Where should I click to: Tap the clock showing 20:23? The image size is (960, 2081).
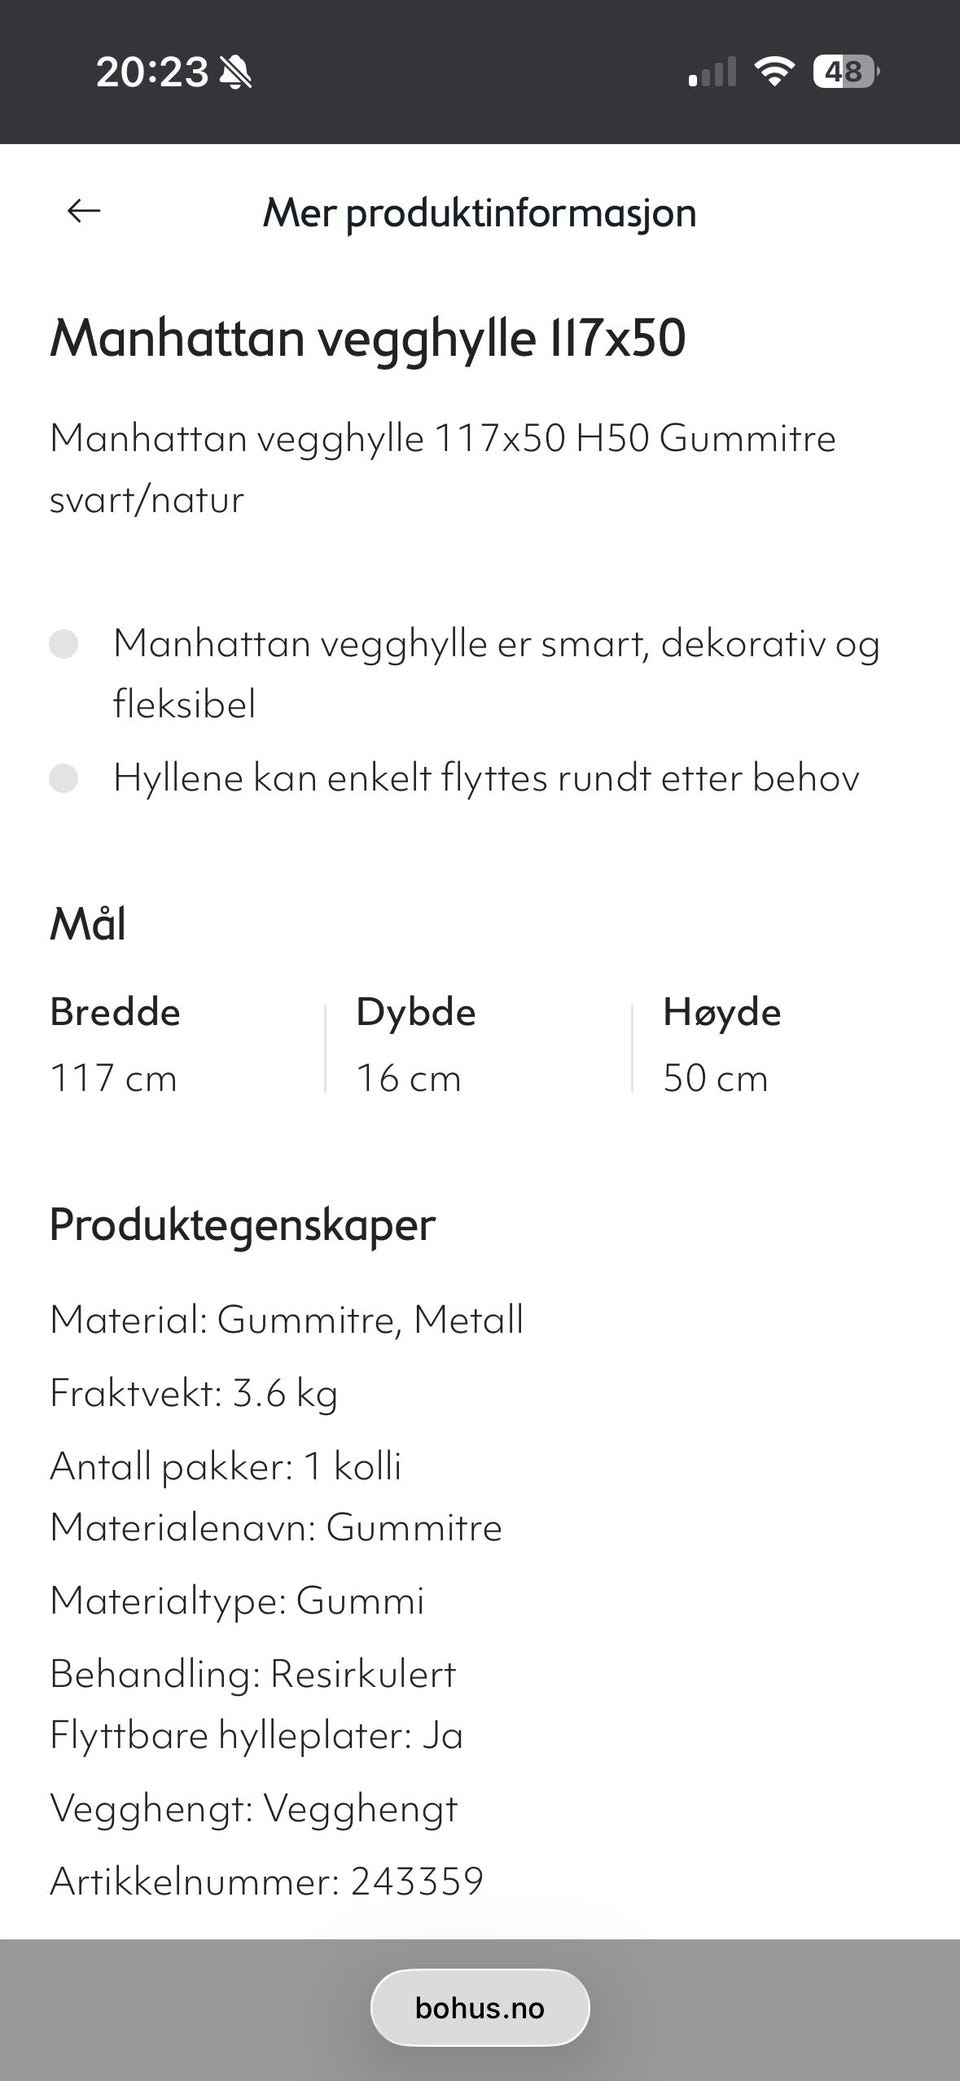click(x=152, y=71)
